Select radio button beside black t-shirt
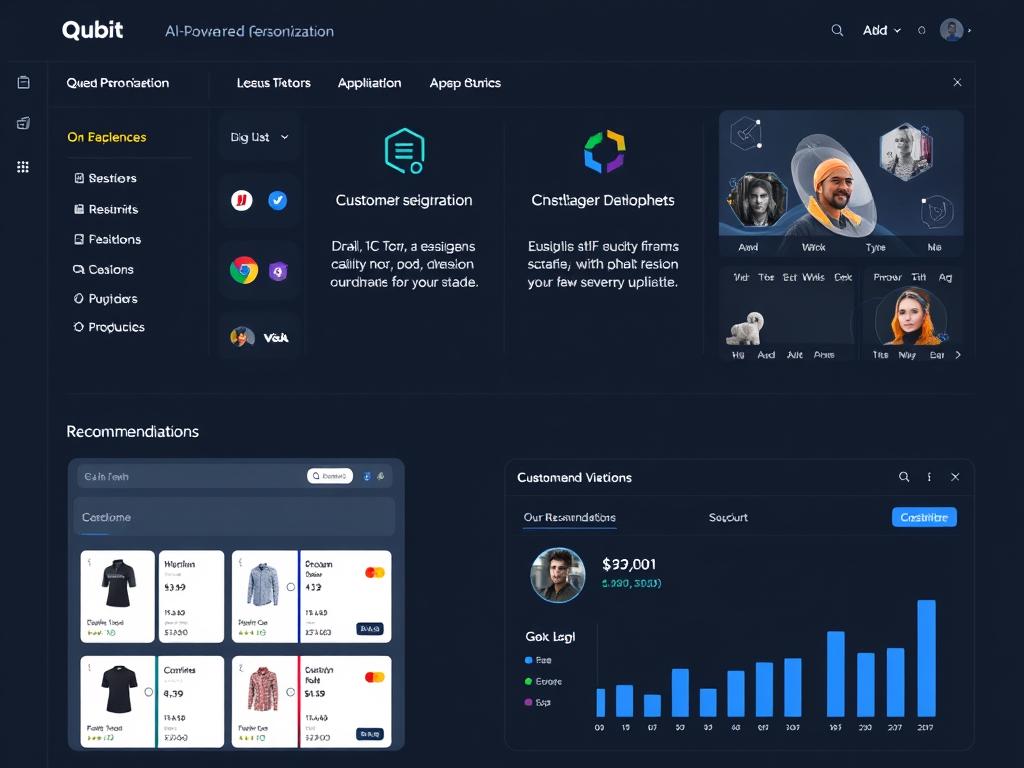Screen dimensions: 1024x768 [x=149, y=692]
